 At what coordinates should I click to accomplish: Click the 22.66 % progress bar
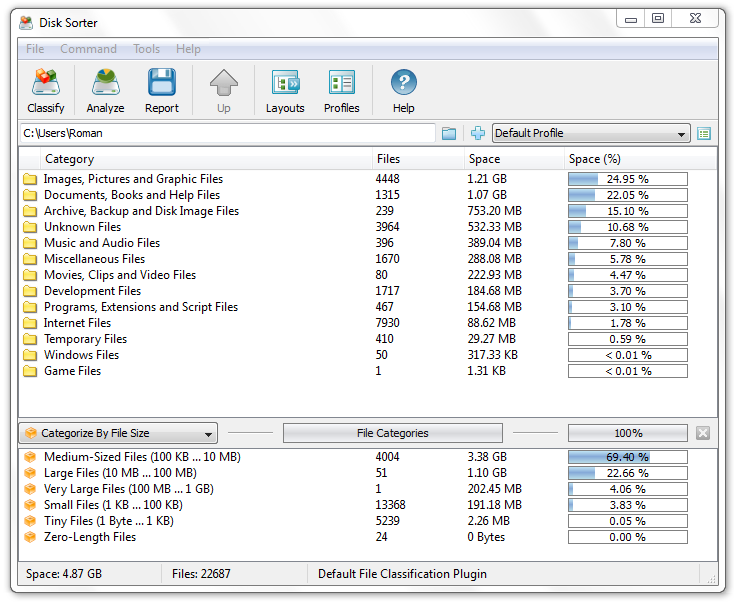pos(628,473)
